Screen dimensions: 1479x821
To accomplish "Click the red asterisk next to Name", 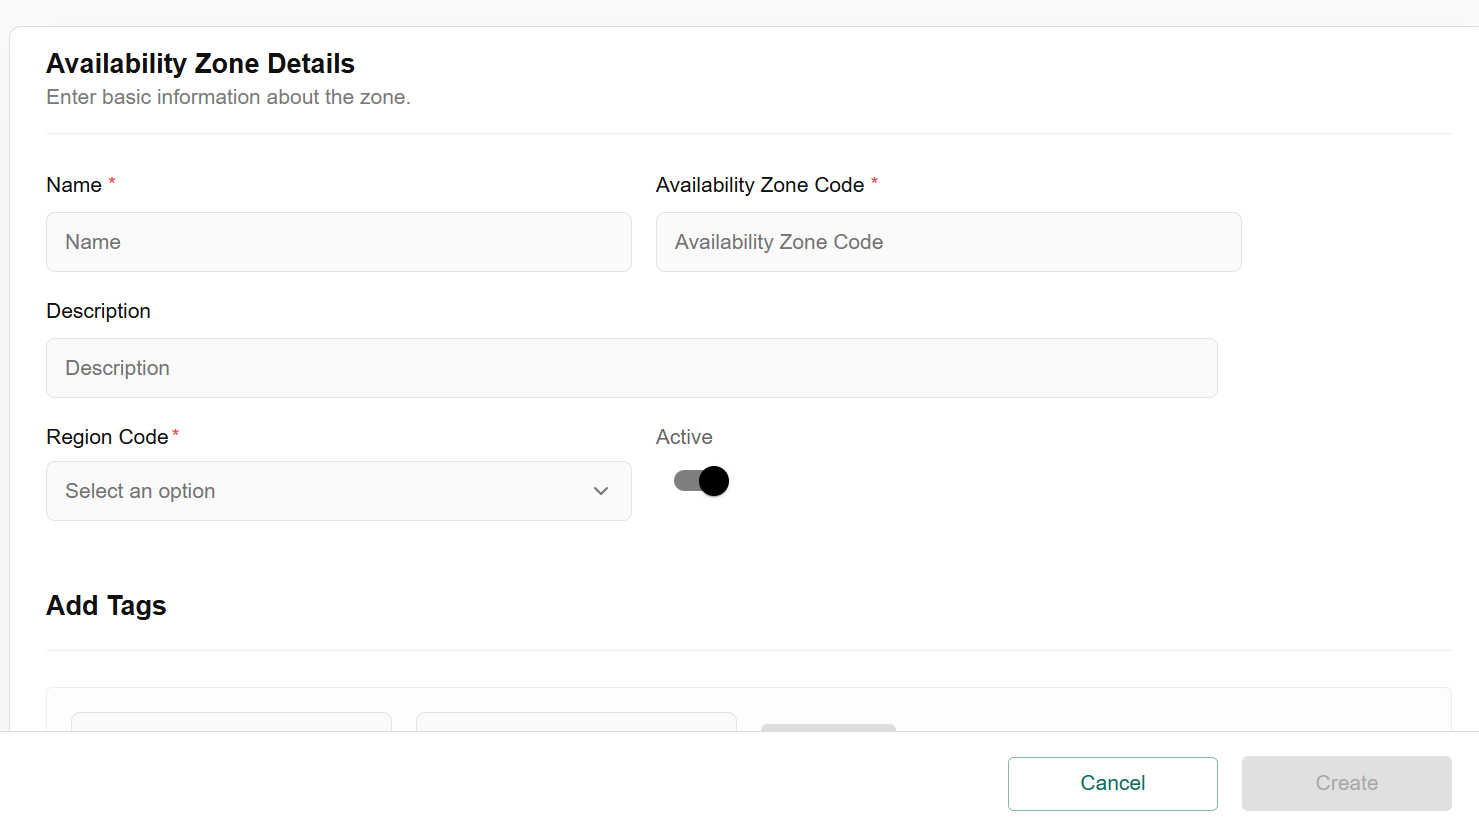I will pyautogui.click(x=112, y=181).
